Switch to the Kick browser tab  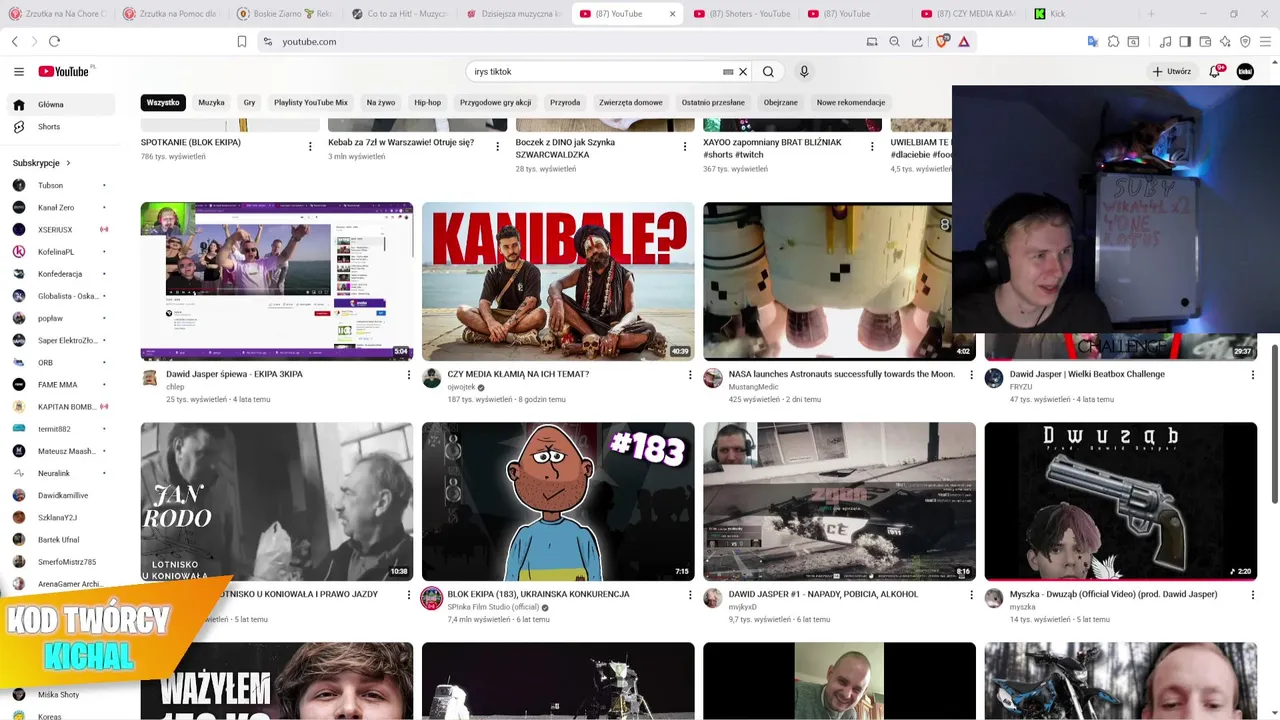tap(1083, 14)
